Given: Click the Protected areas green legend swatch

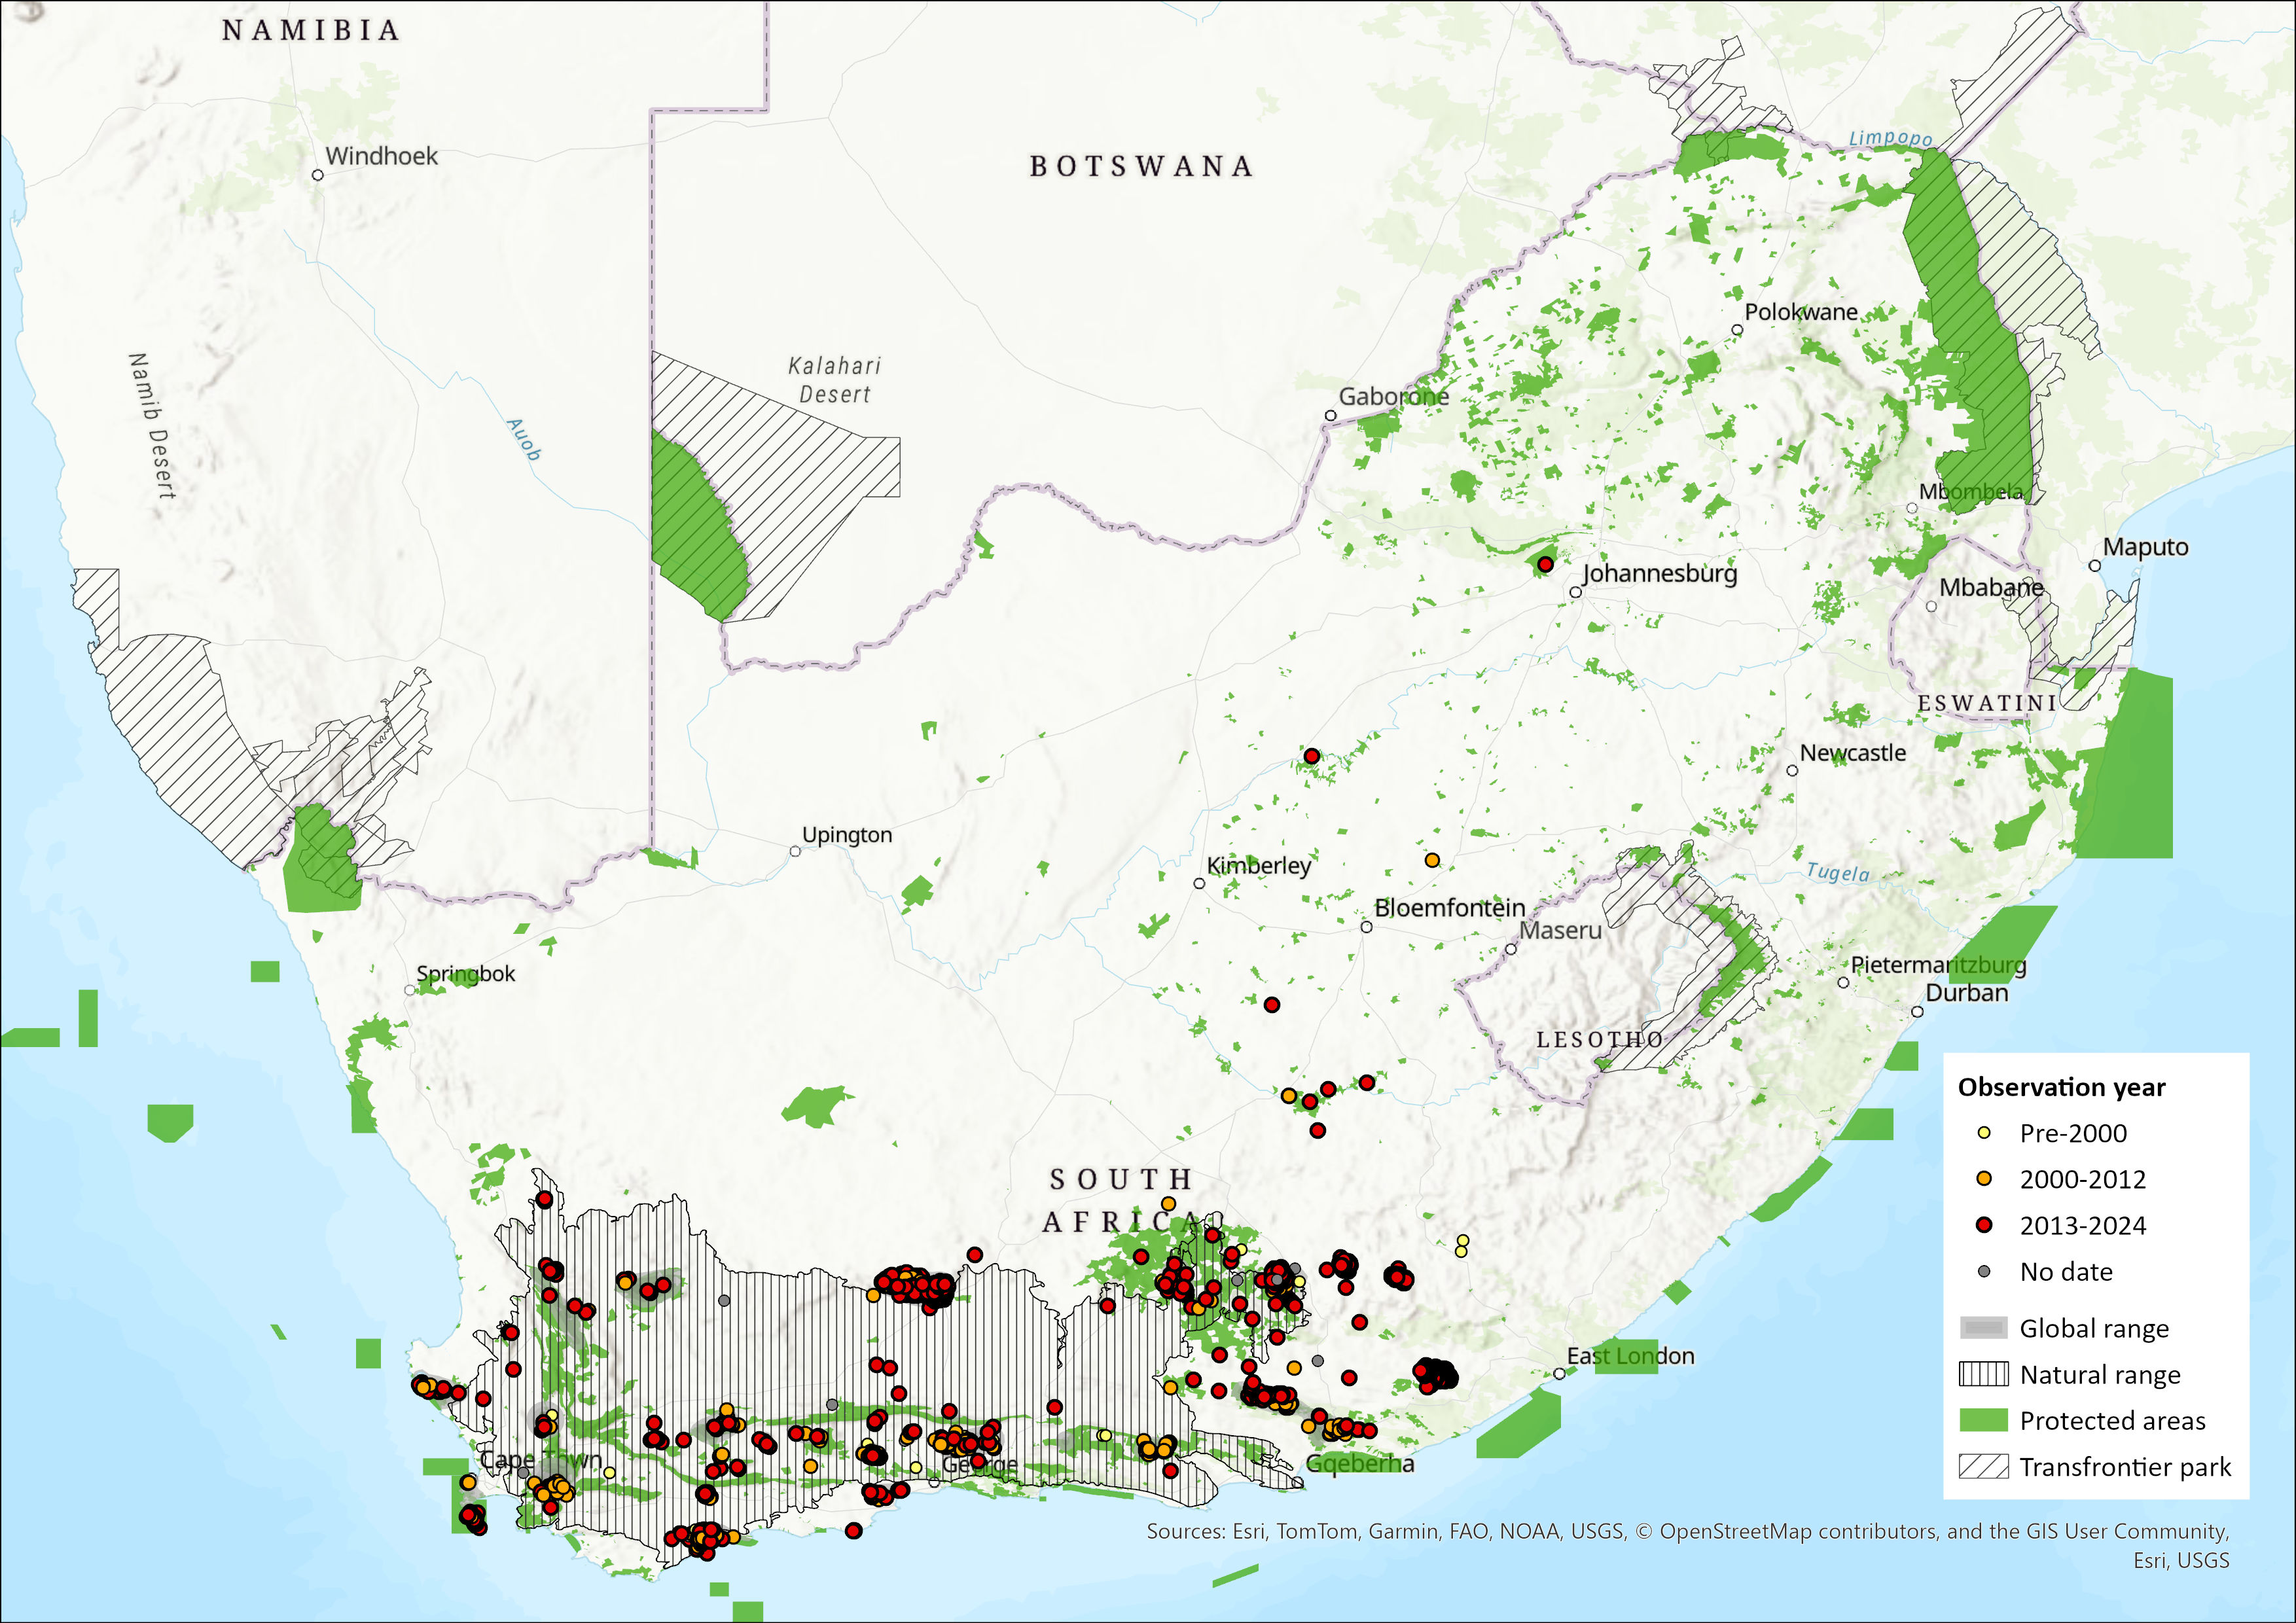Looking at the screenshot, I should [1984, 1420].
